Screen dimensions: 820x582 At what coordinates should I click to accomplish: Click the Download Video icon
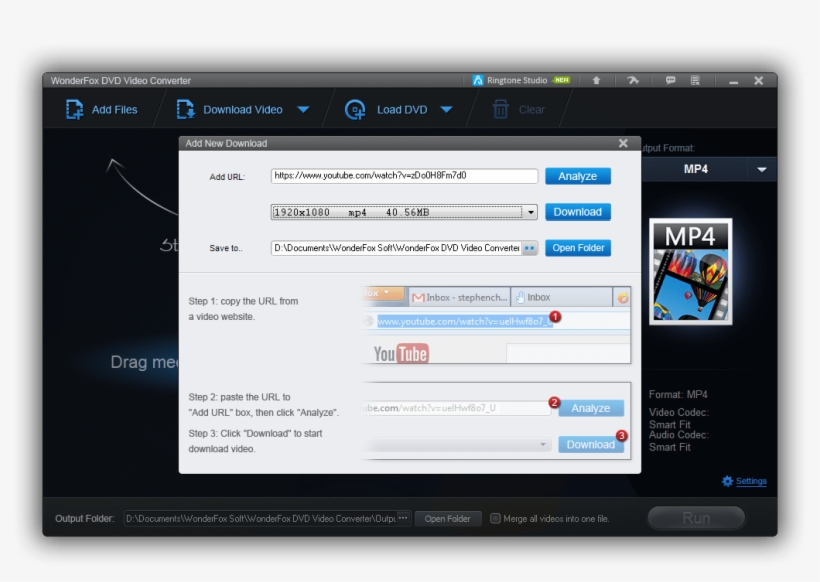click(185, 110)
